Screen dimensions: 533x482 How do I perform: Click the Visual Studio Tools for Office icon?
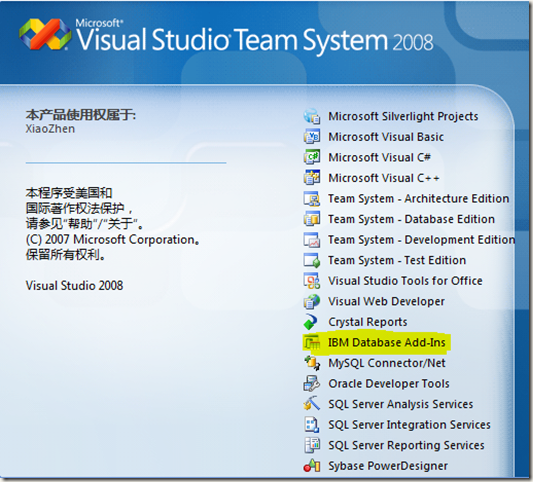pyautogui.click(x=312, y=281)
